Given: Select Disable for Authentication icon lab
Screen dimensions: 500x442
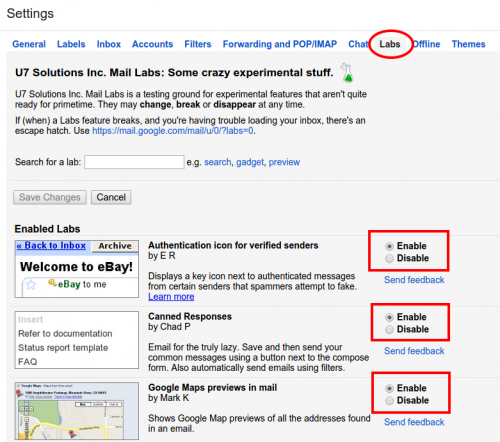Looking at the screenshot, I should pyautogui.click(x=389, y=258).
